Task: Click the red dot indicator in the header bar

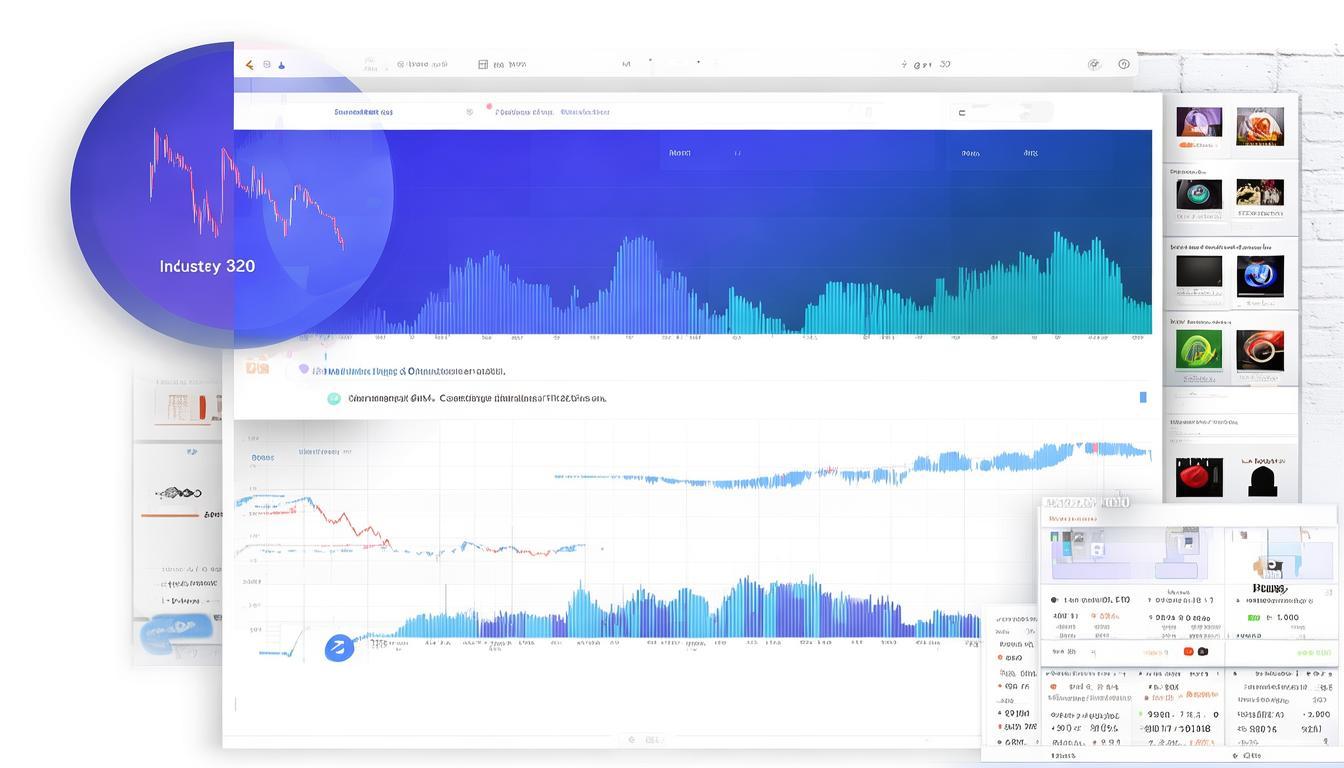Action: click(x=489, y=106)
